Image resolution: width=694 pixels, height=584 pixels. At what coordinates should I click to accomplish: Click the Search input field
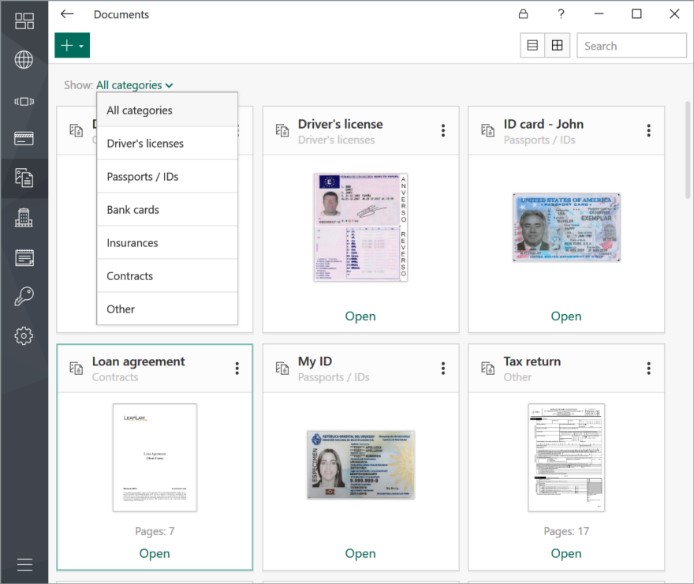click(632, 46)
